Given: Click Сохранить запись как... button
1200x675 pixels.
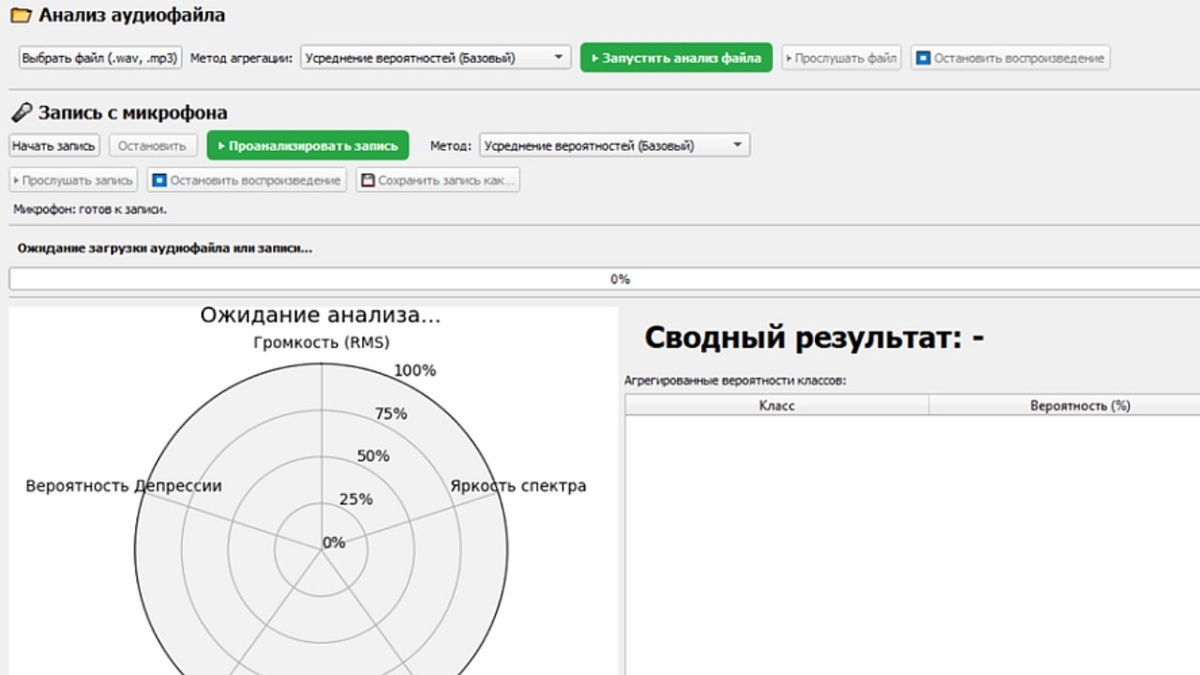Looking at the screenshot, I should 437,181.
